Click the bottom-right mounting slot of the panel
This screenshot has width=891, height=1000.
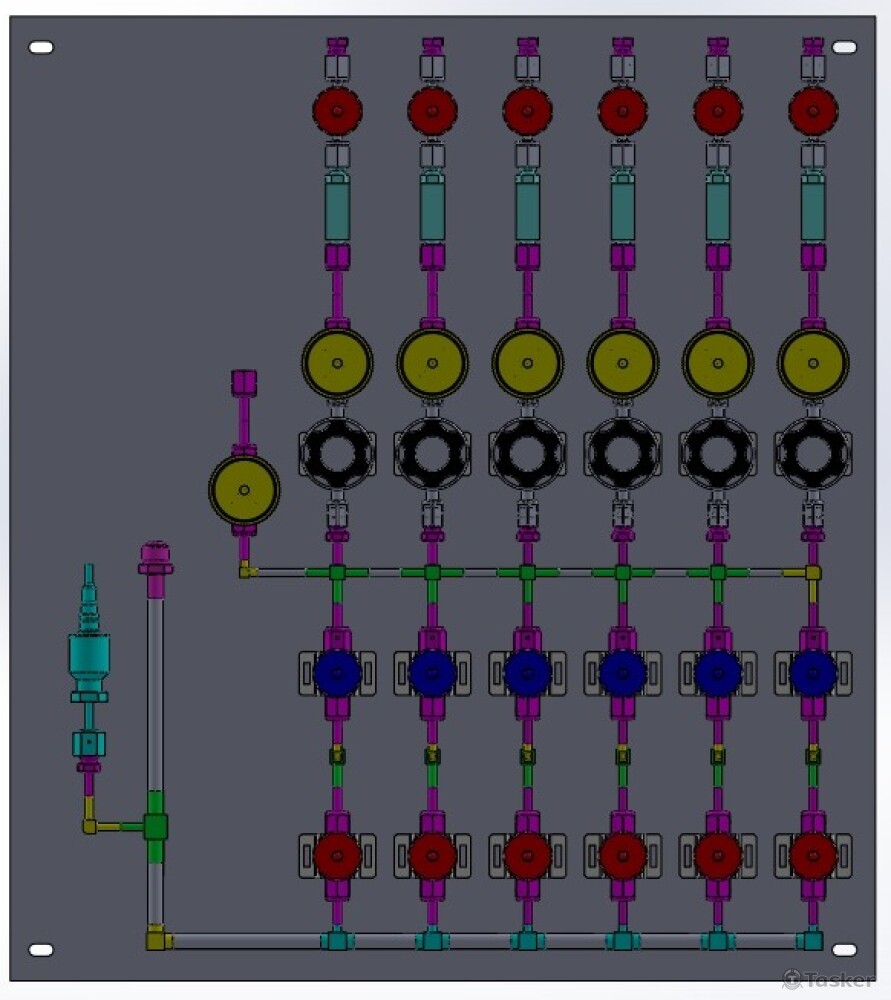tap(844, 950)
